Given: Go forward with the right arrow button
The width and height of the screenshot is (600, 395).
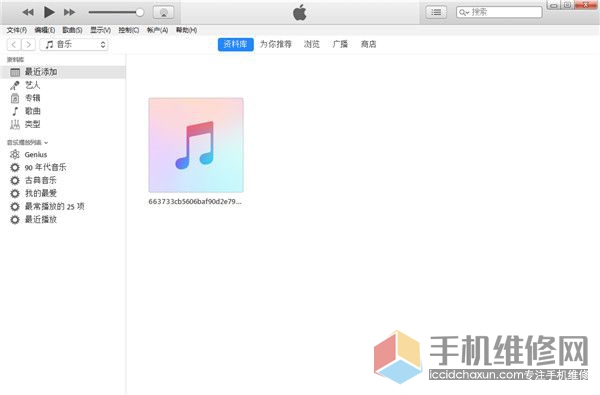Looking at the screenshot, I should [x=29, y=45].
